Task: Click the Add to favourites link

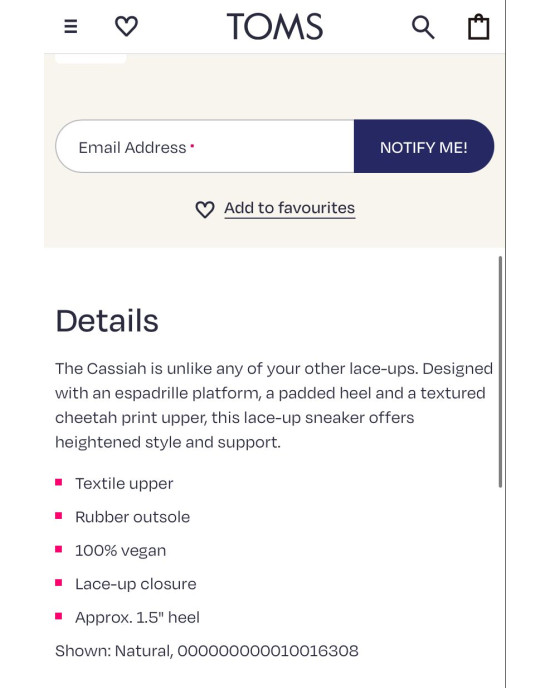Action: coord(290,208)
